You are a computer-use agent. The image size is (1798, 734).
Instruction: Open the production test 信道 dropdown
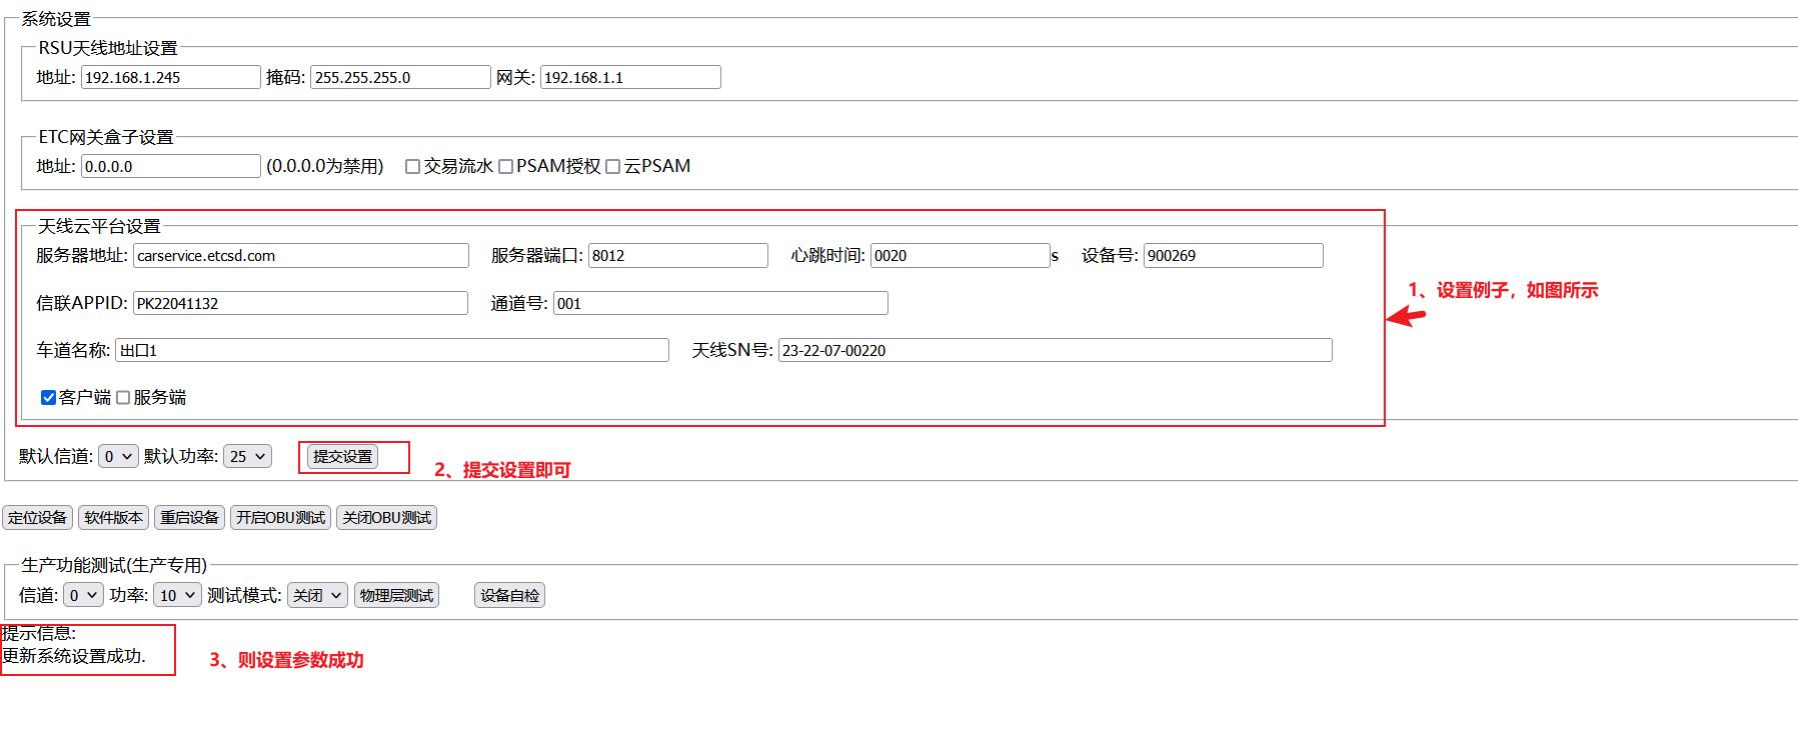coord(83,595)
